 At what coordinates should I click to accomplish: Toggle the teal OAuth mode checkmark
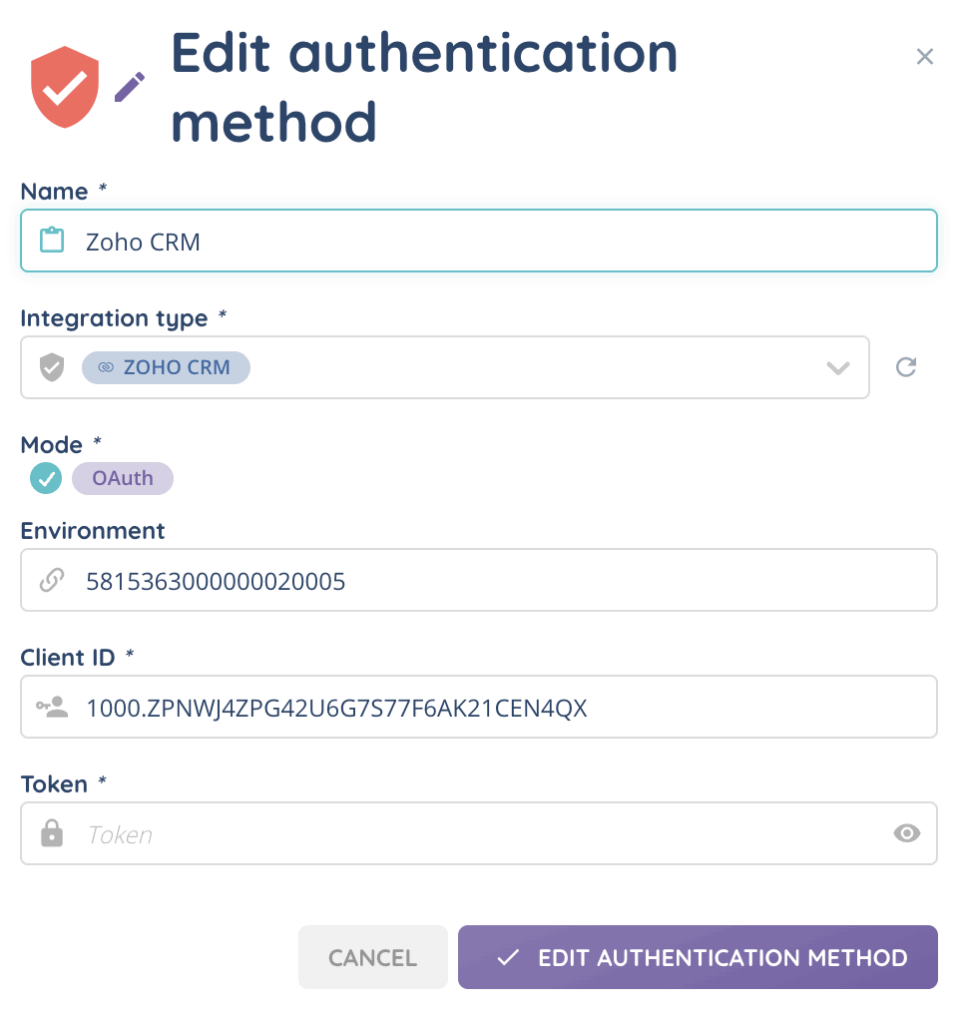[x=45, y=478]
